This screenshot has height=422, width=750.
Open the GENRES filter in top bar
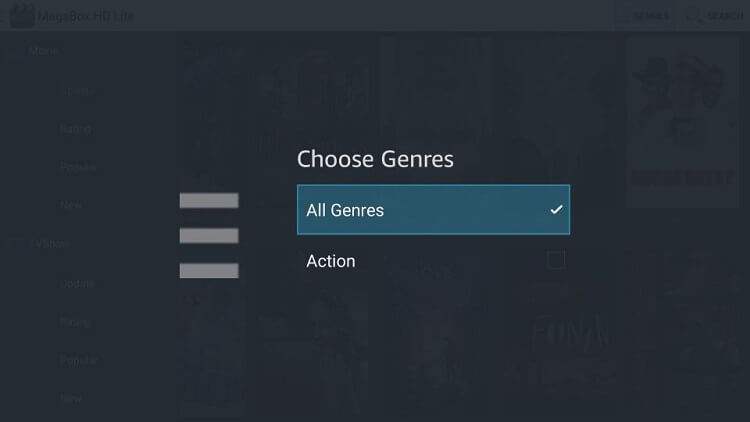(651, 16)
